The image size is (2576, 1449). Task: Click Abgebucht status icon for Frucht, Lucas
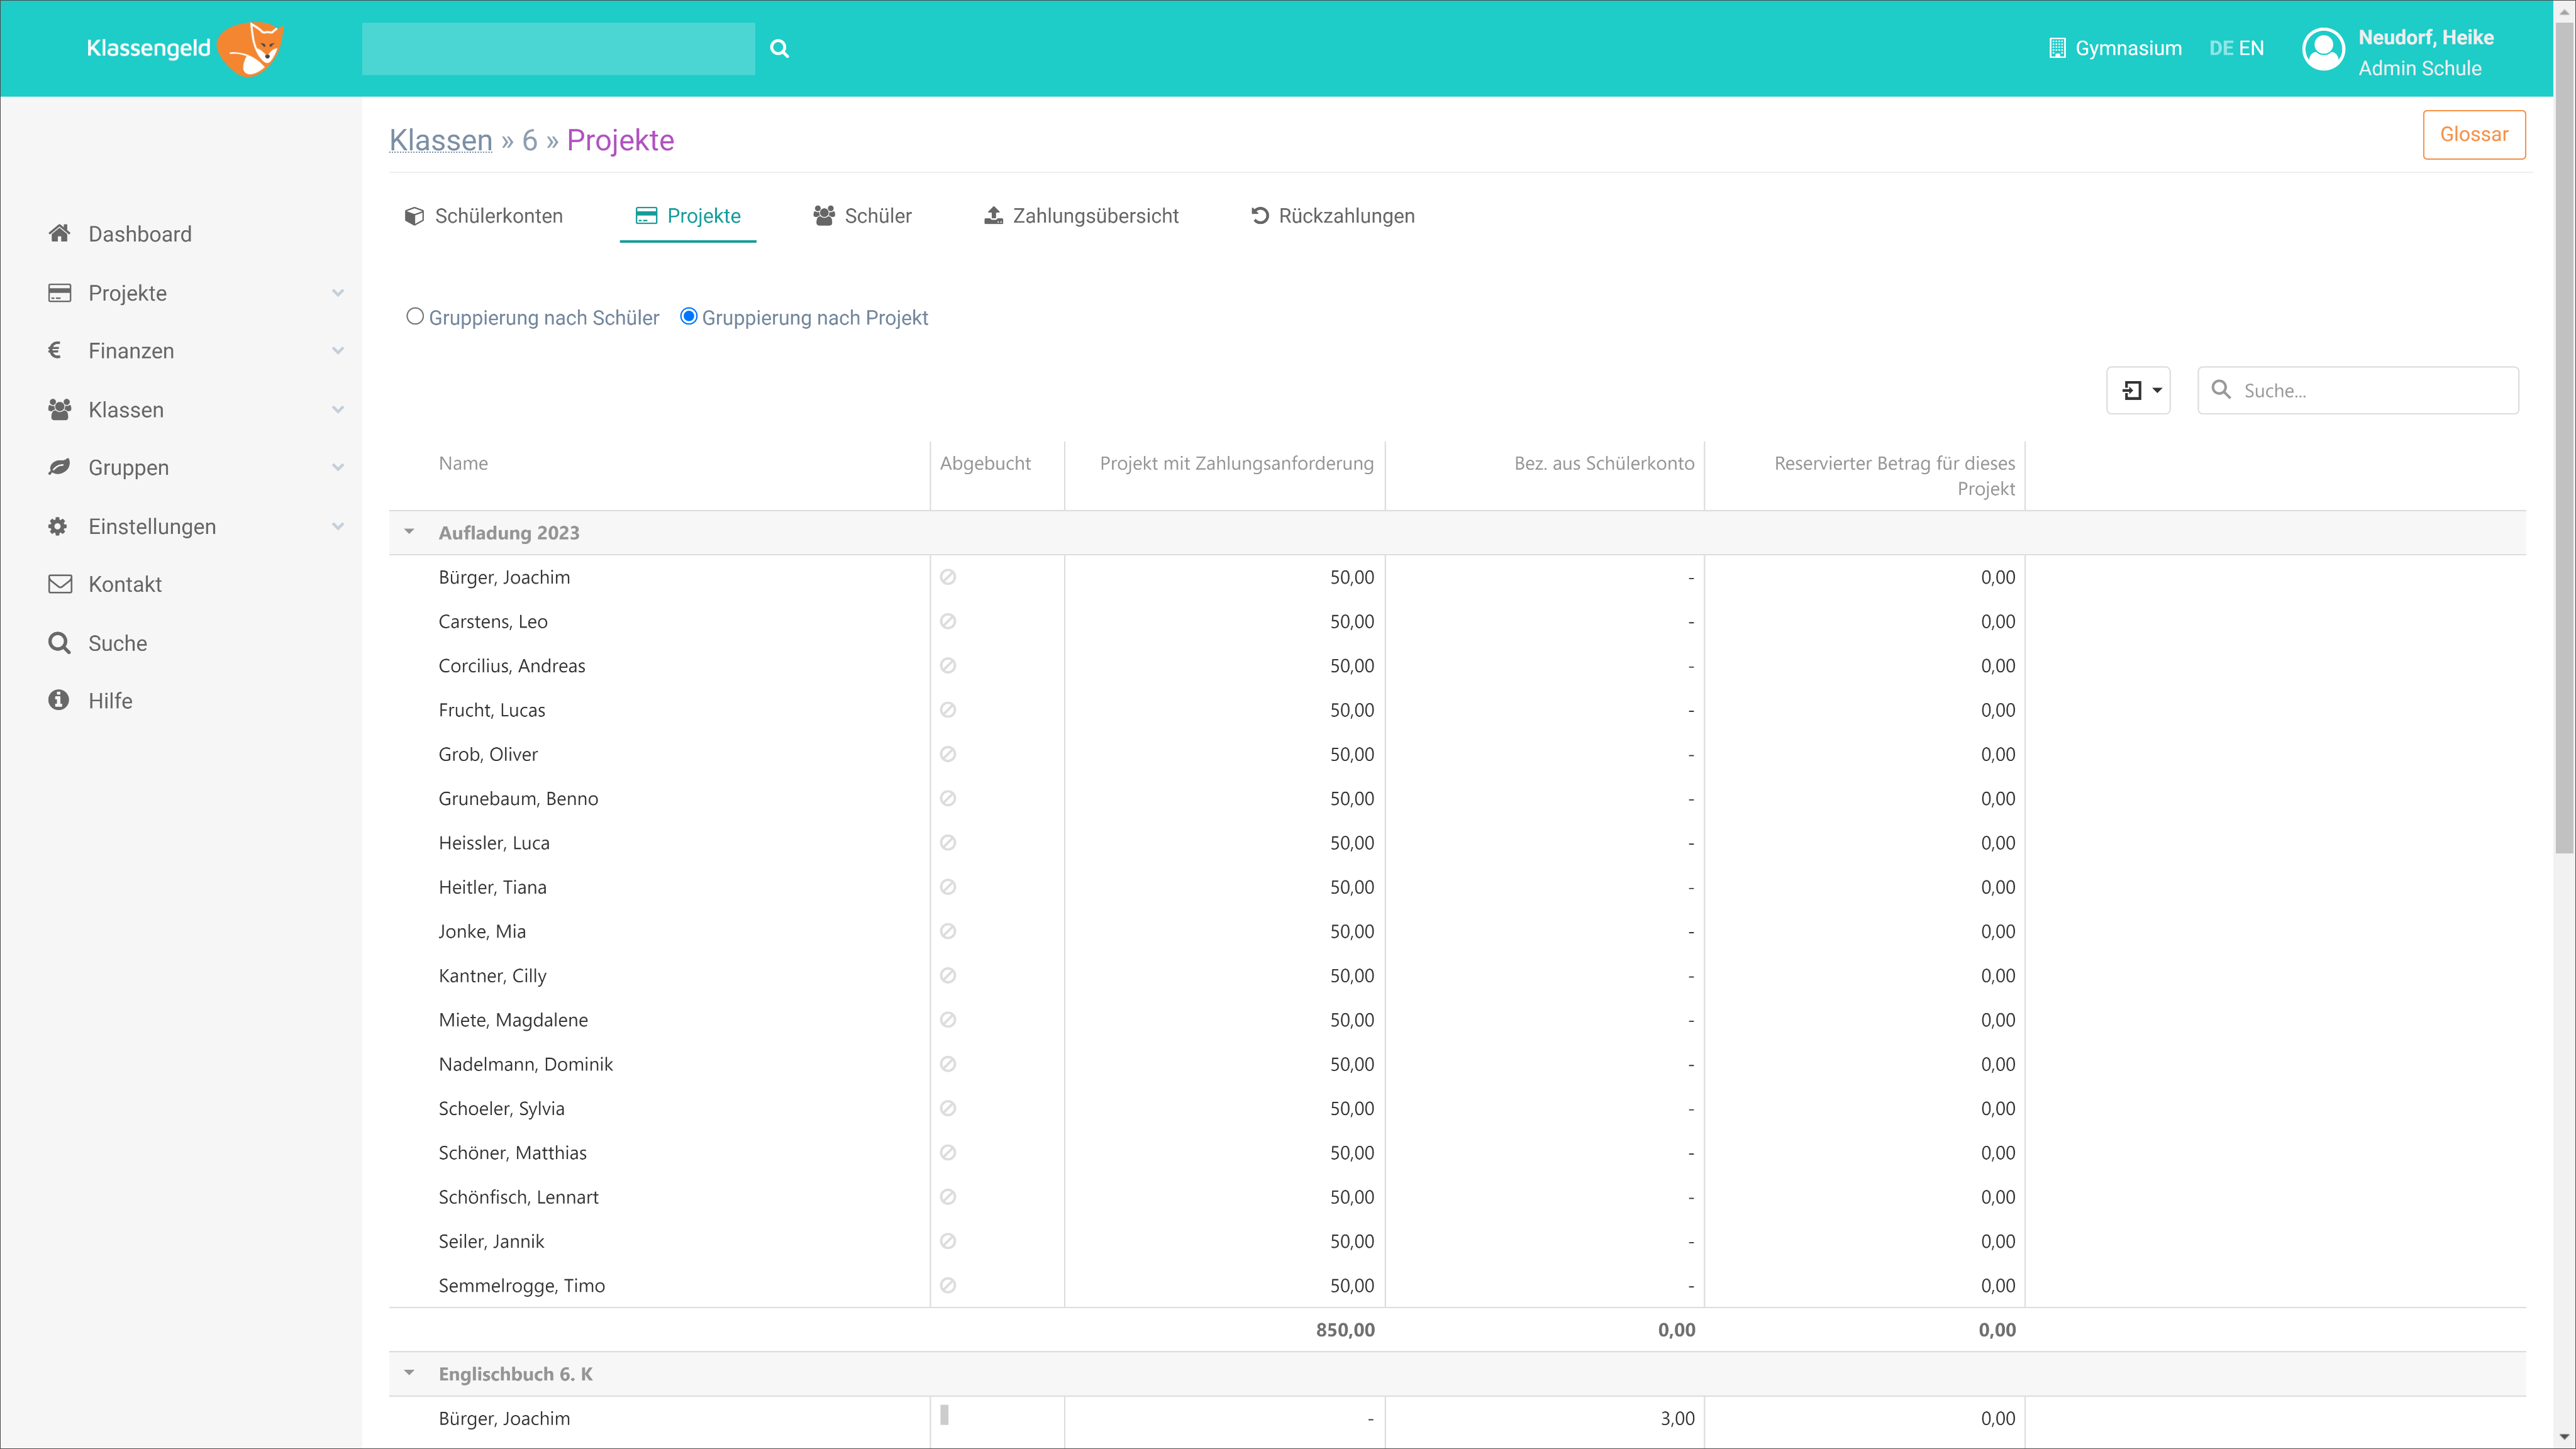(948, 710)
